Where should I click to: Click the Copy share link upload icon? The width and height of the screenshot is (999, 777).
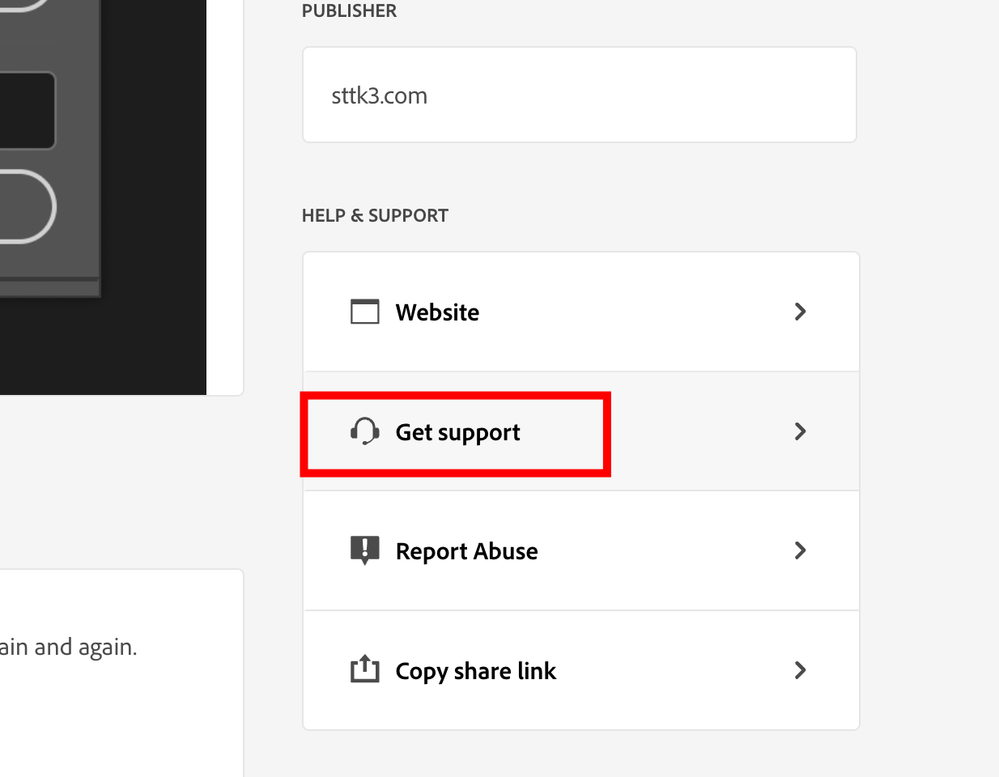pyautogui.click(x=365, y=670)
